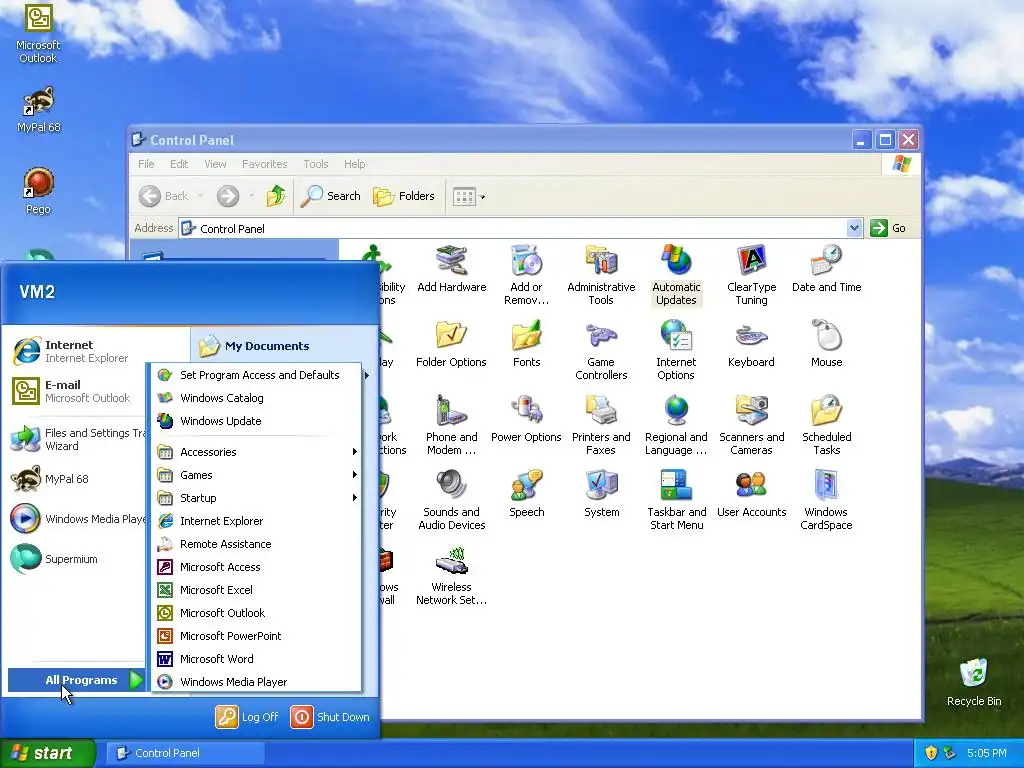Screen dimensions: 1024x768
Task: Open Add Hardware in Control Panel
Action: pyautogui.click(x=451, y=269)
